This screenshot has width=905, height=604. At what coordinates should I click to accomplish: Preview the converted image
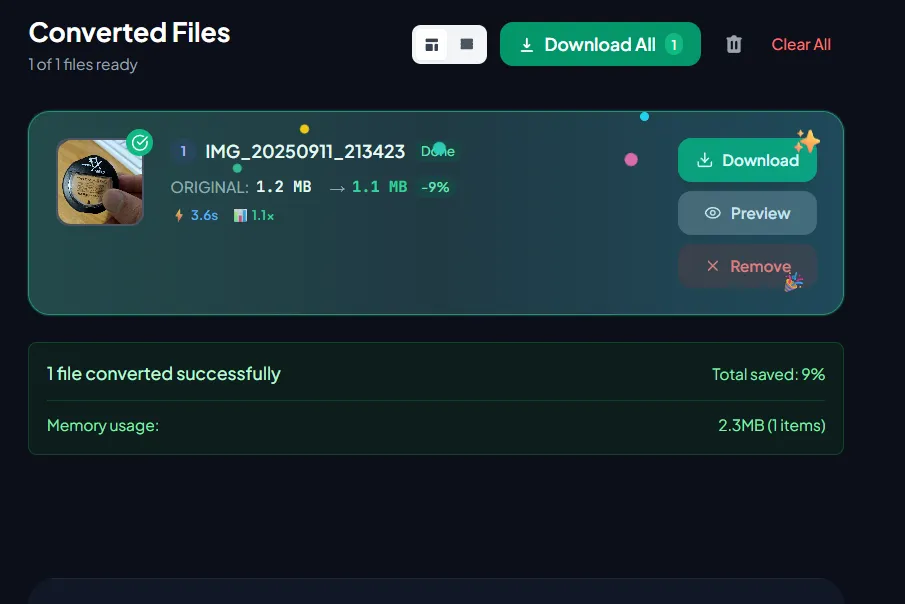point(747,213)
